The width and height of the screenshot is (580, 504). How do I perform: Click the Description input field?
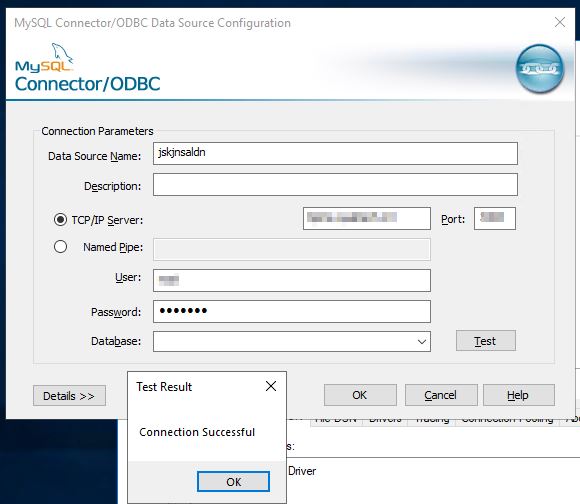click(335, 185)
